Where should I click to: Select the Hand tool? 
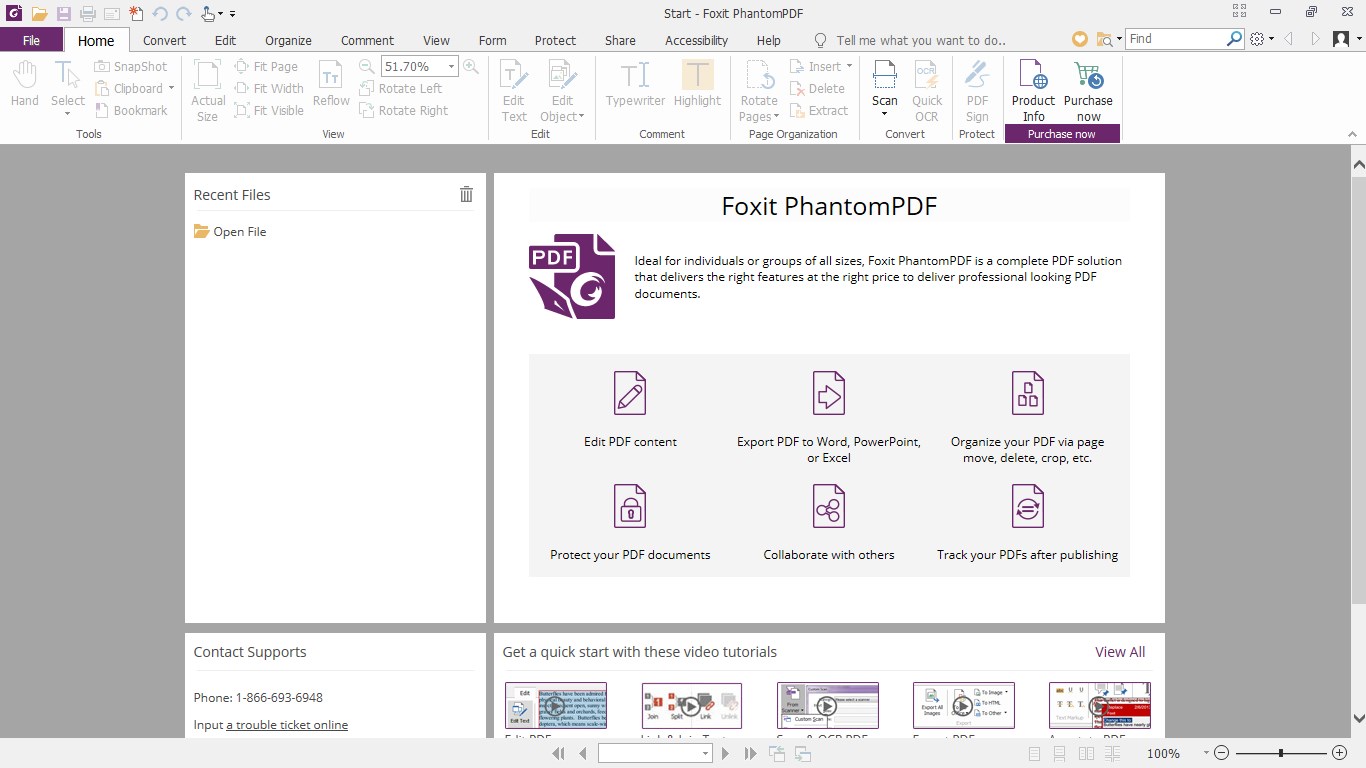[25, 84]
